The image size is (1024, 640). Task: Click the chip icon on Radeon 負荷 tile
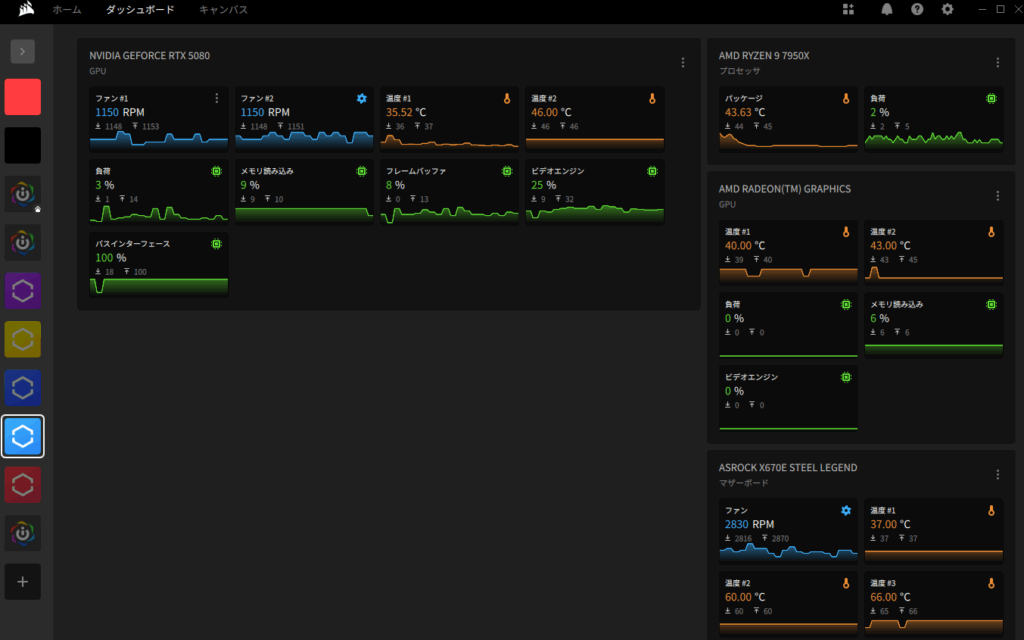[846, 304]
